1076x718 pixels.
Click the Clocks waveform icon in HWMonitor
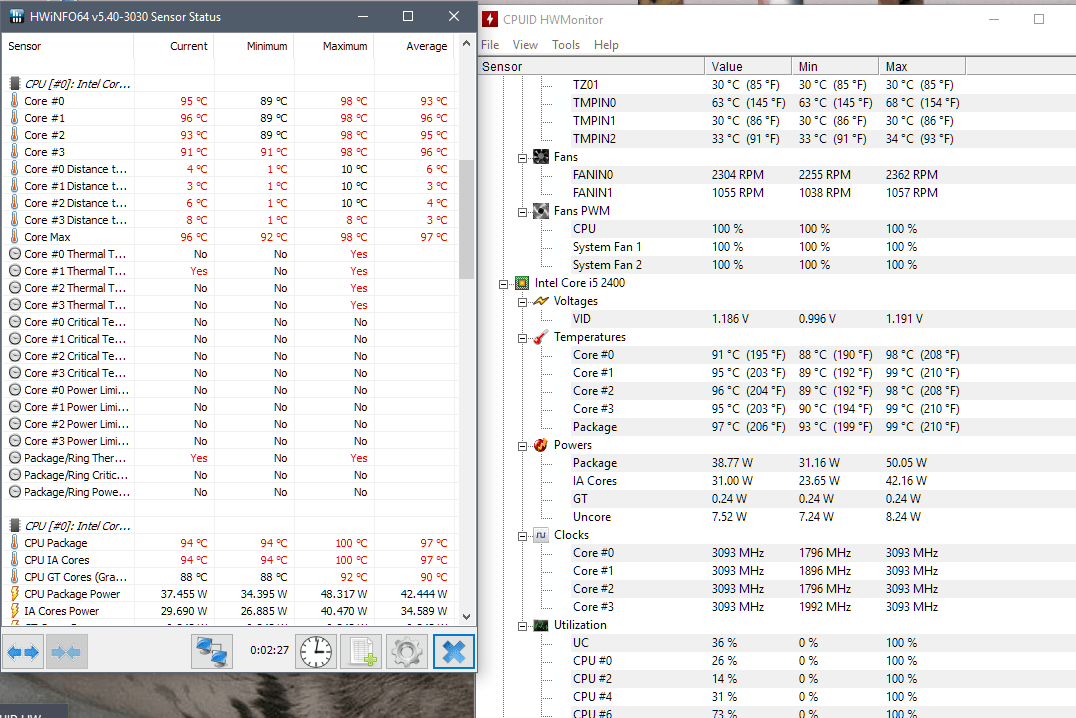coord(541,535)
